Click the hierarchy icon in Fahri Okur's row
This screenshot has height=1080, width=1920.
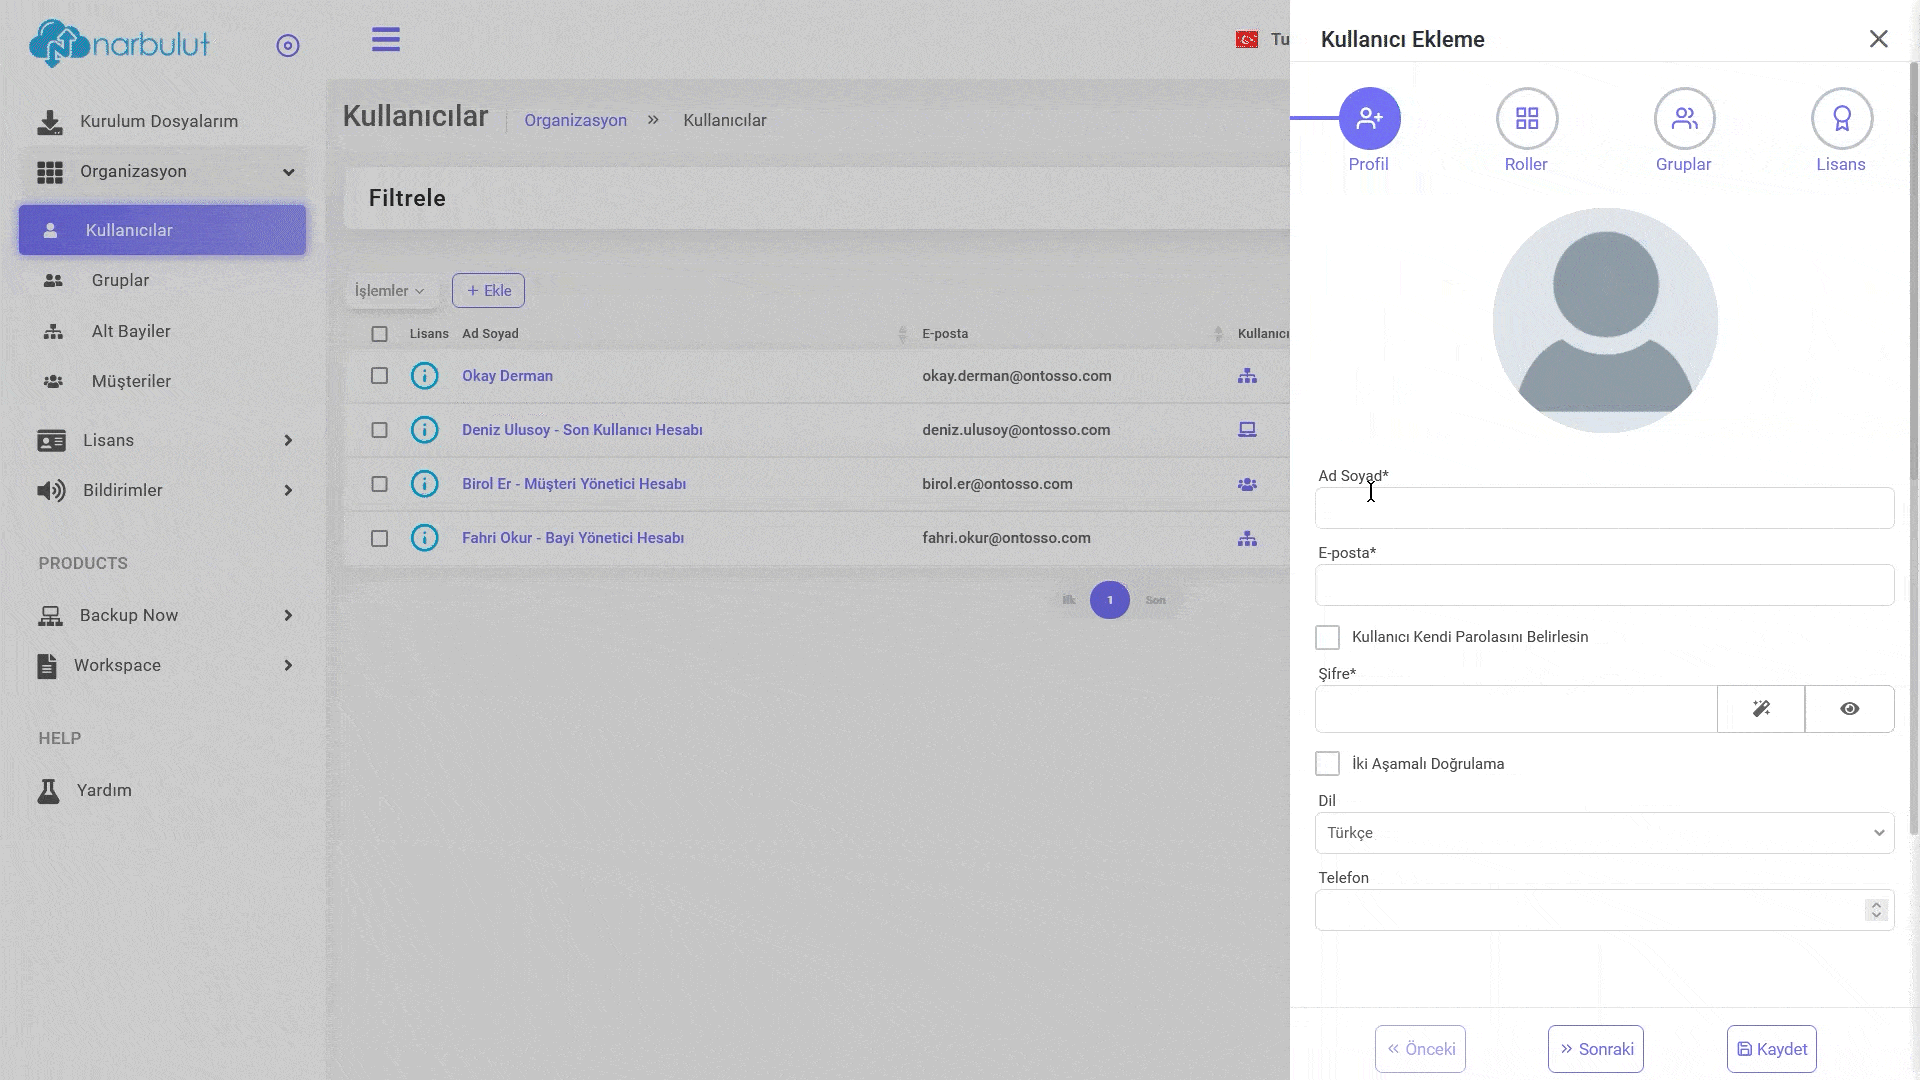pyautogui.click(x=1247, y=538)
